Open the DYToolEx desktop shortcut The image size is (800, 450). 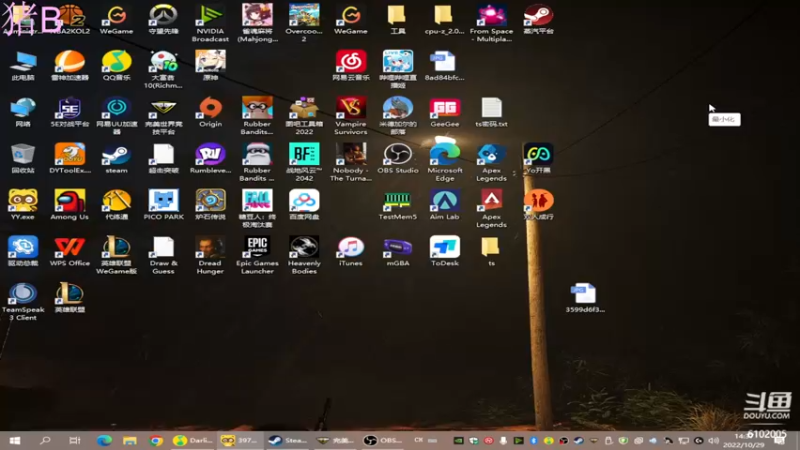69,159
